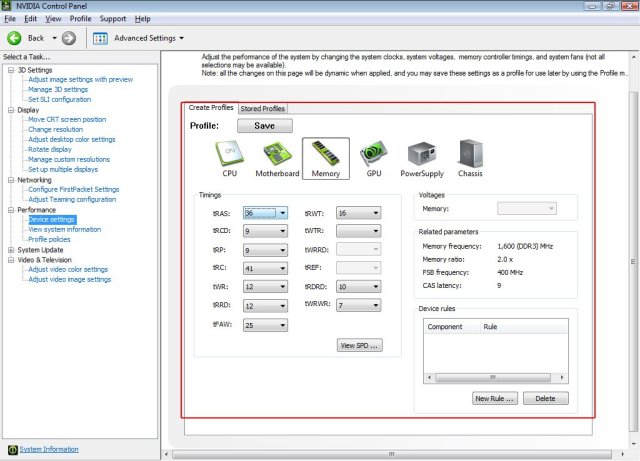Open the Edit menu

click(x=31, y=19)
